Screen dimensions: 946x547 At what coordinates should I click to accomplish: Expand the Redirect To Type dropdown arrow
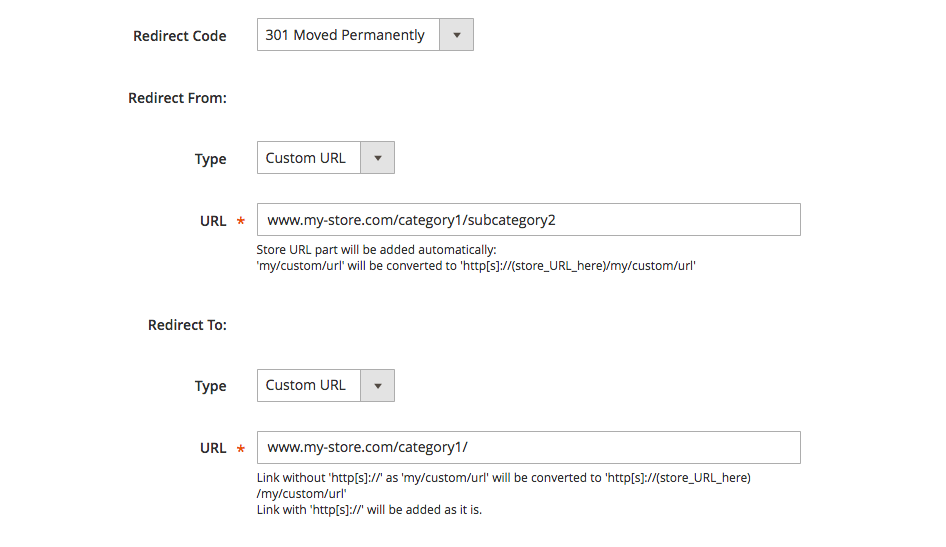coord(378,385)
